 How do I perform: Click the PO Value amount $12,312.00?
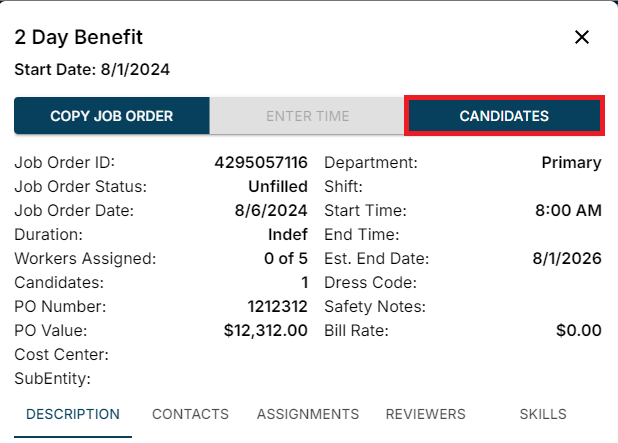(265, 331)
